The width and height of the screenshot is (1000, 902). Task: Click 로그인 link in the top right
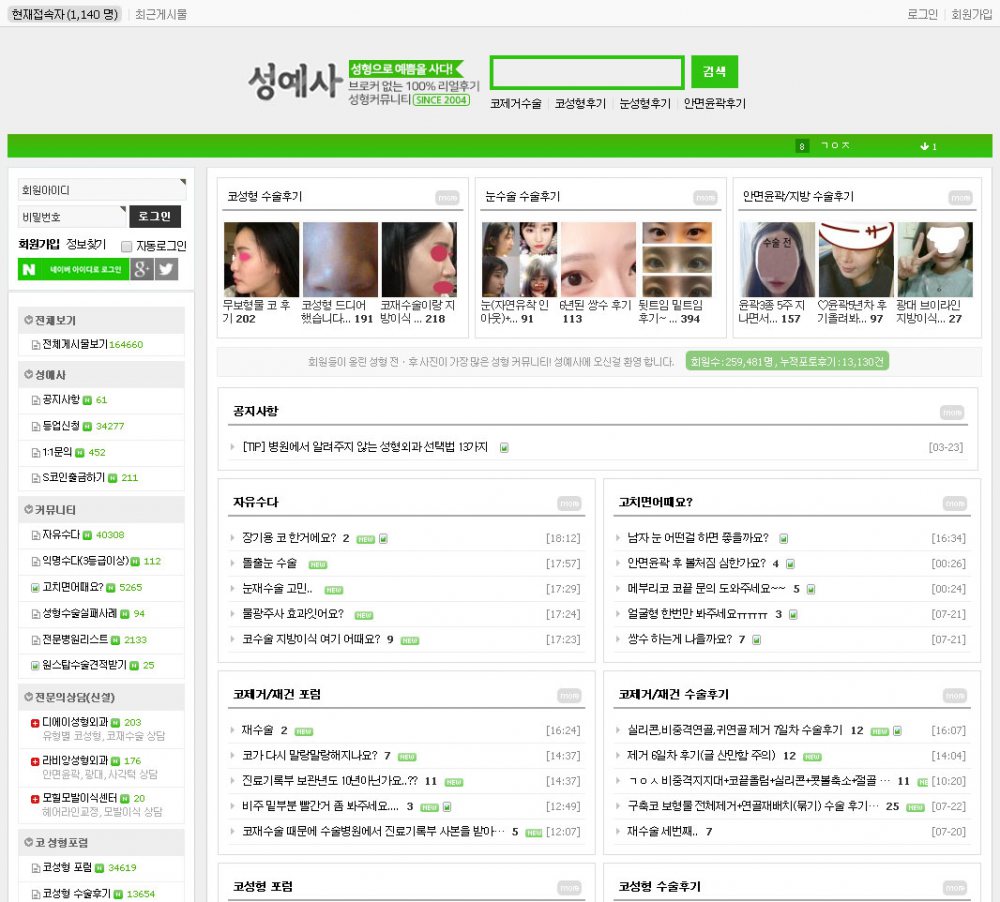[922, 14]
